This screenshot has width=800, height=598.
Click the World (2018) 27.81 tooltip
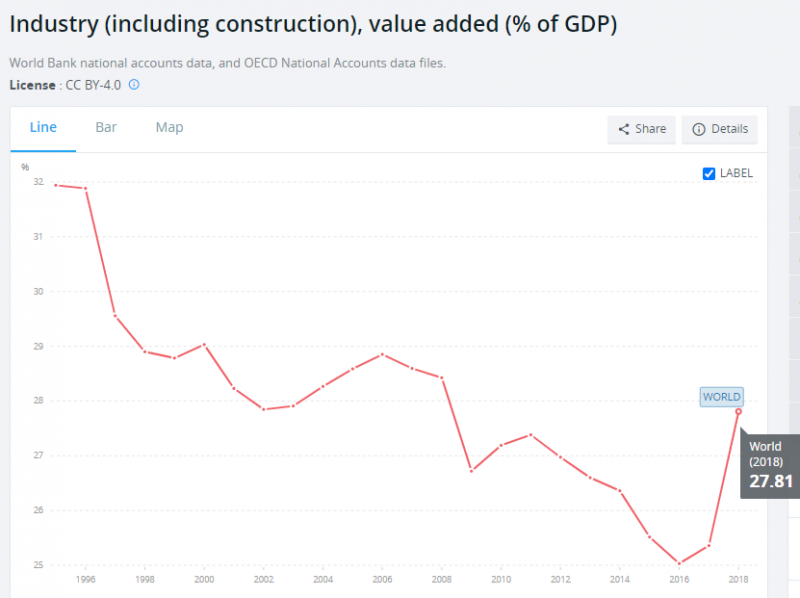click(771, 465)
